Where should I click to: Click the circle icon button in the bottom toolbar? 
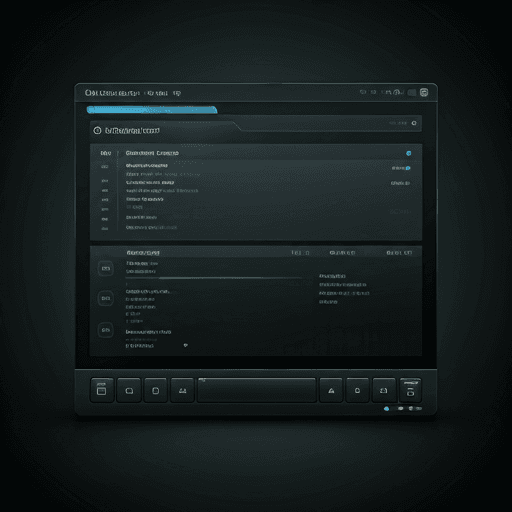(357, 390)
